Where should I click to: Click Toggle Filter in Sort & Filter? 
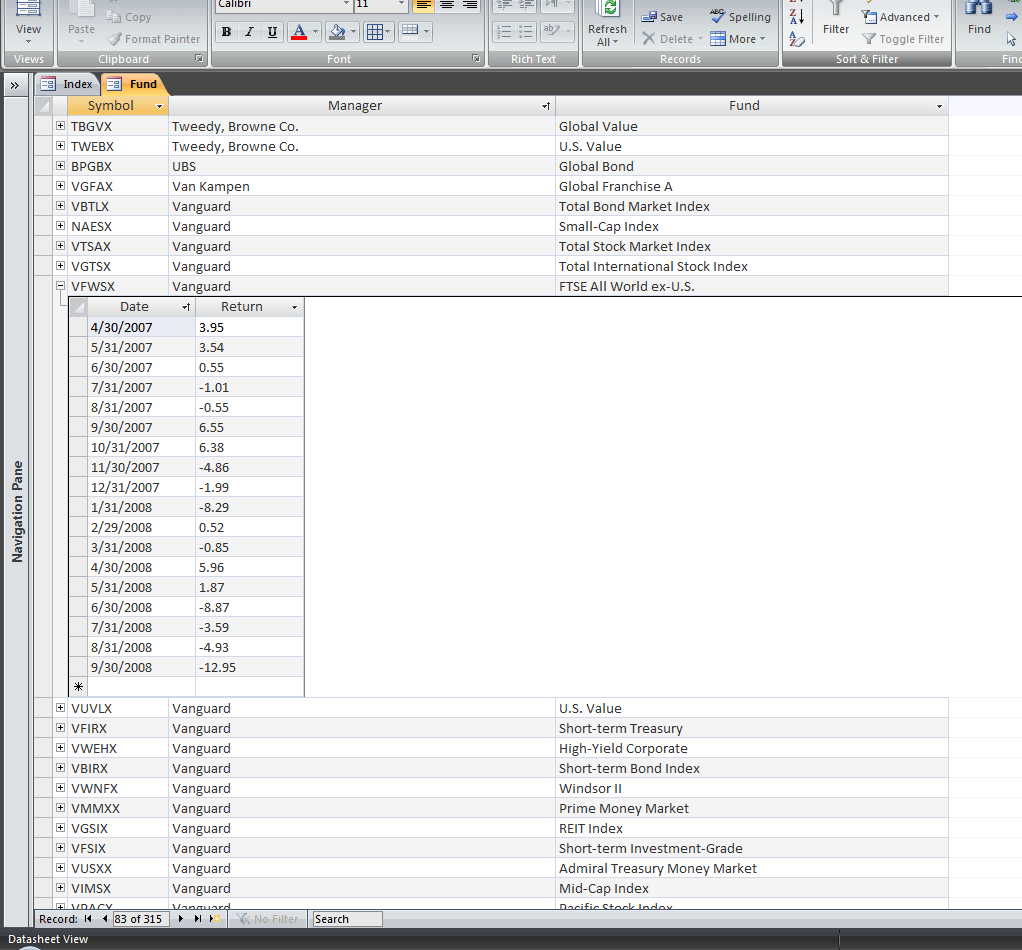coord(903,39)
